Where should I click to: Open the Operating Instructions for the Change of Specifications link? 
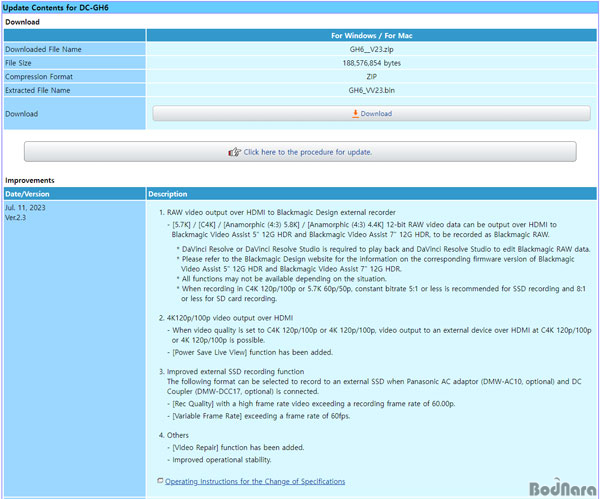[255, 481]
